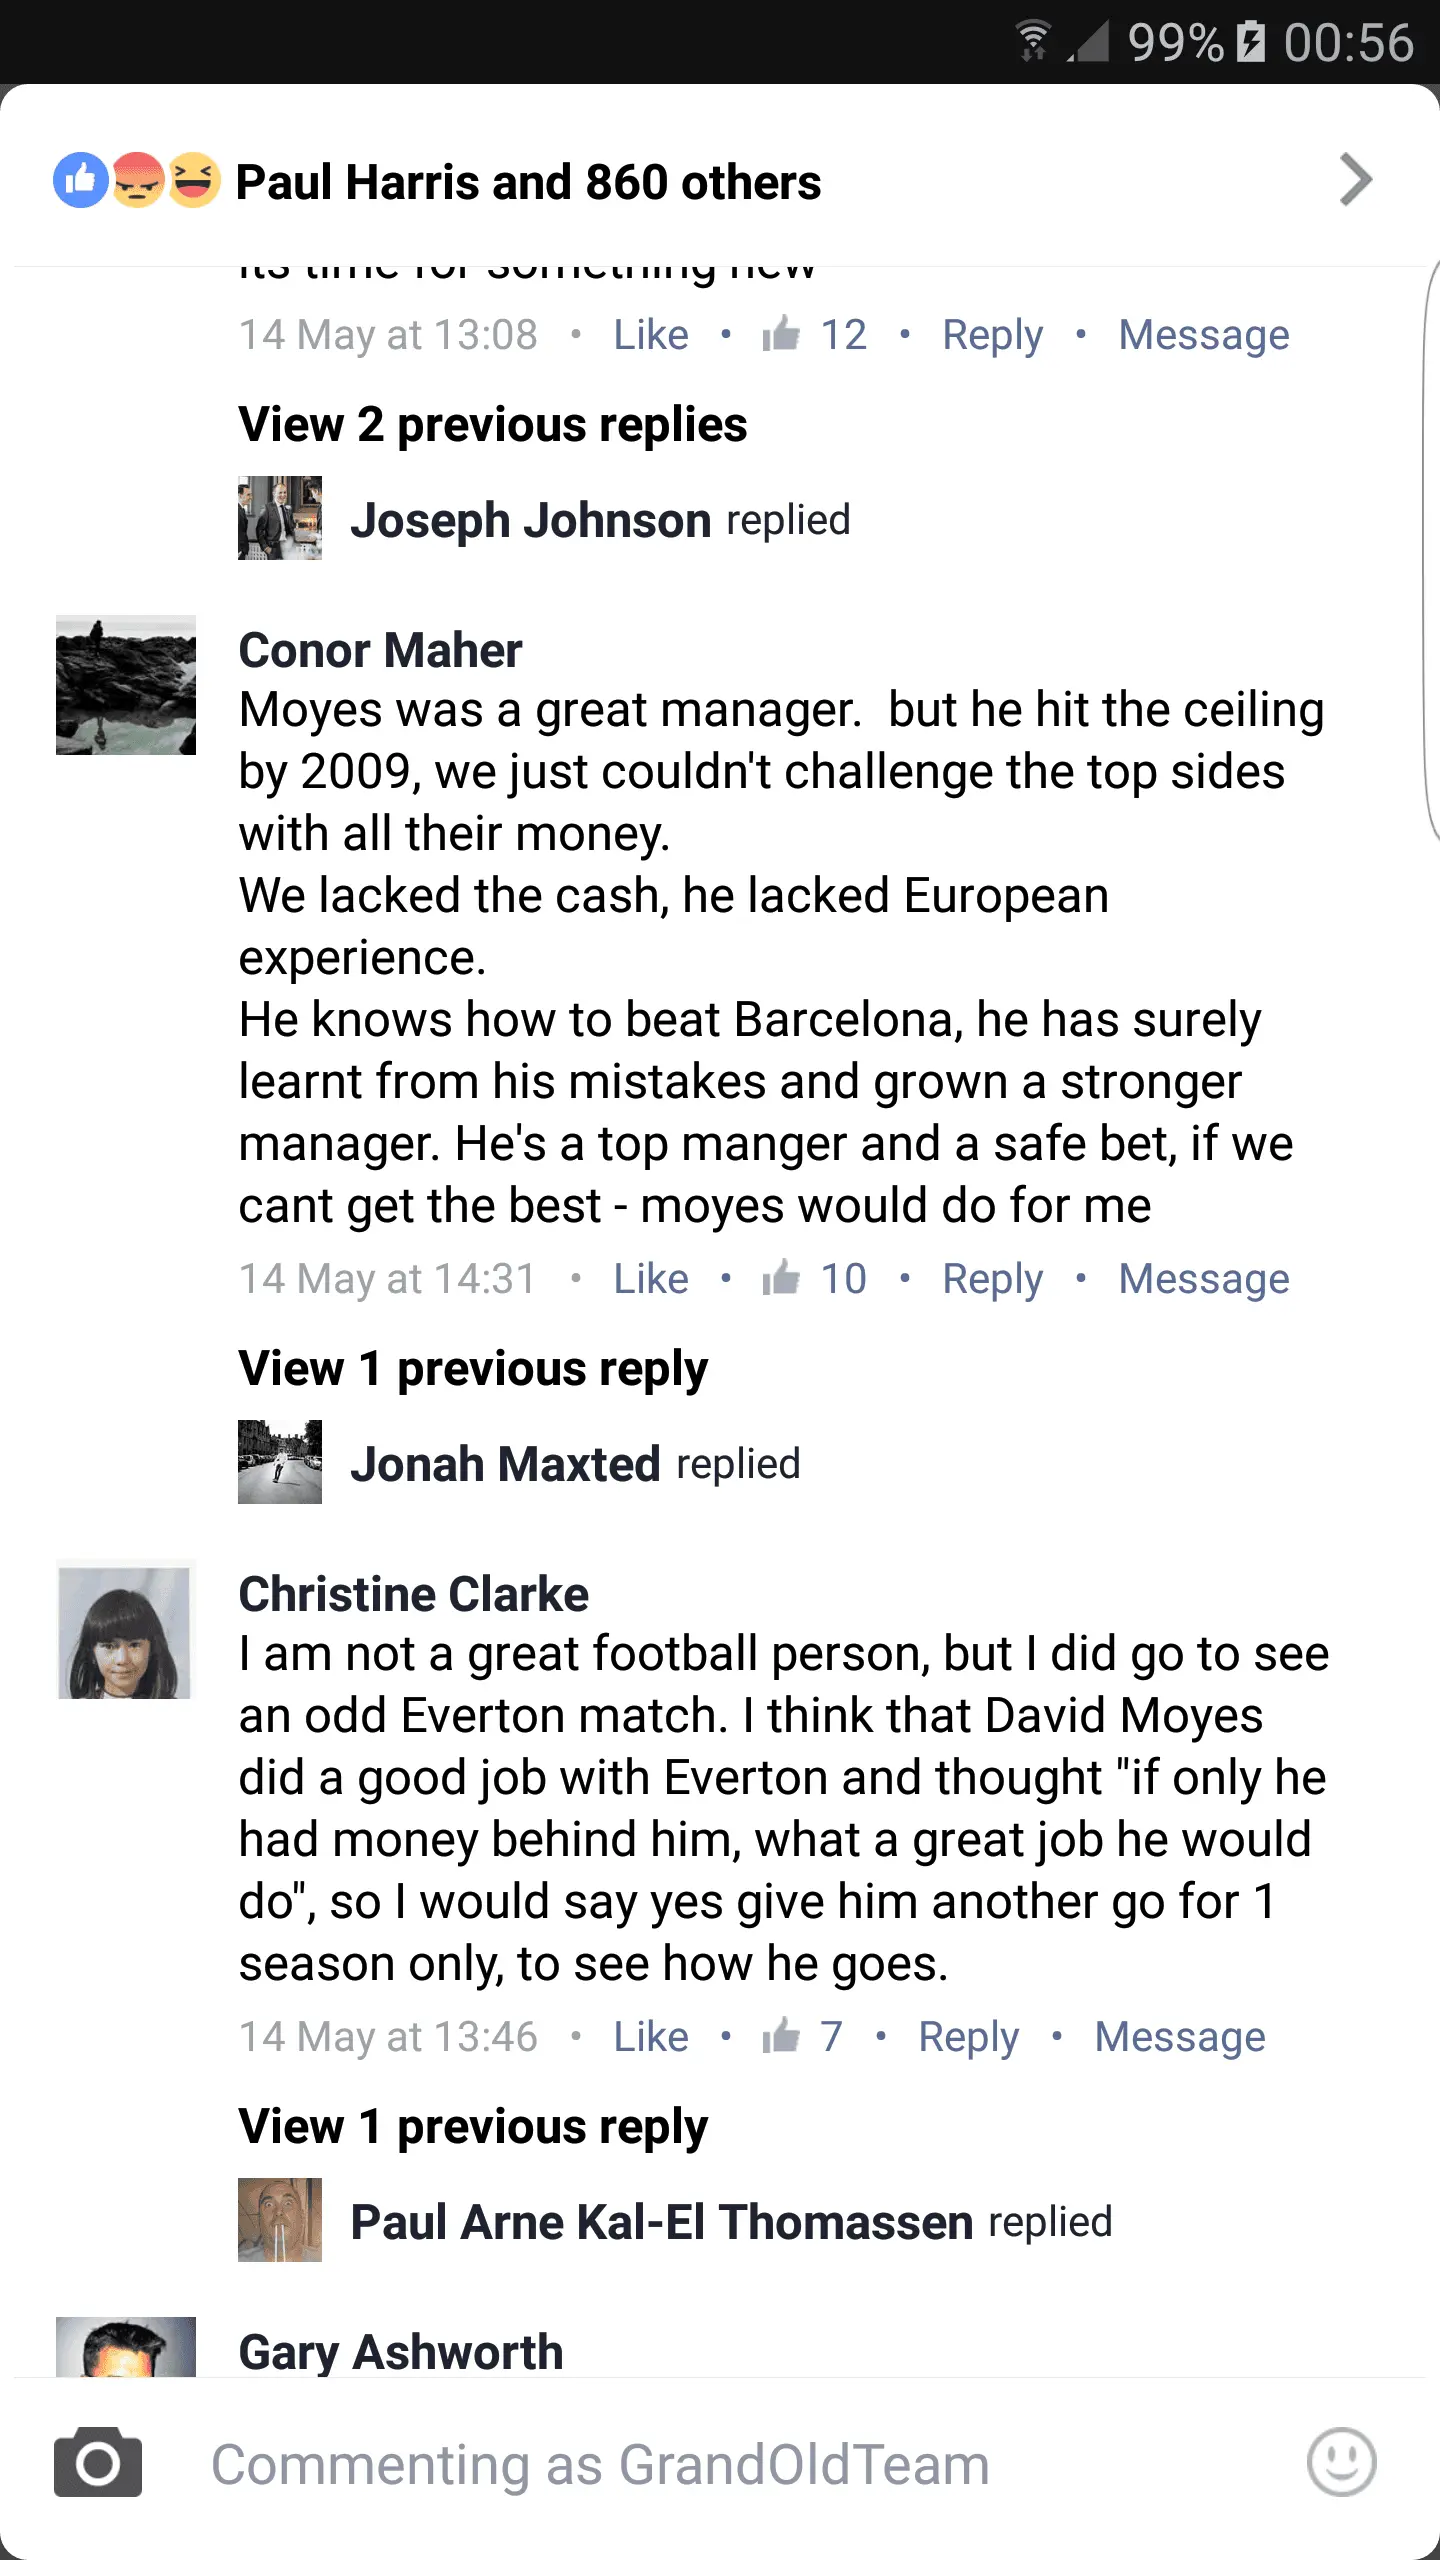Expand previous reply under Christine Clarke's comment
This screenshot has height=2560, width=1440.
(x=473, y=2127)
